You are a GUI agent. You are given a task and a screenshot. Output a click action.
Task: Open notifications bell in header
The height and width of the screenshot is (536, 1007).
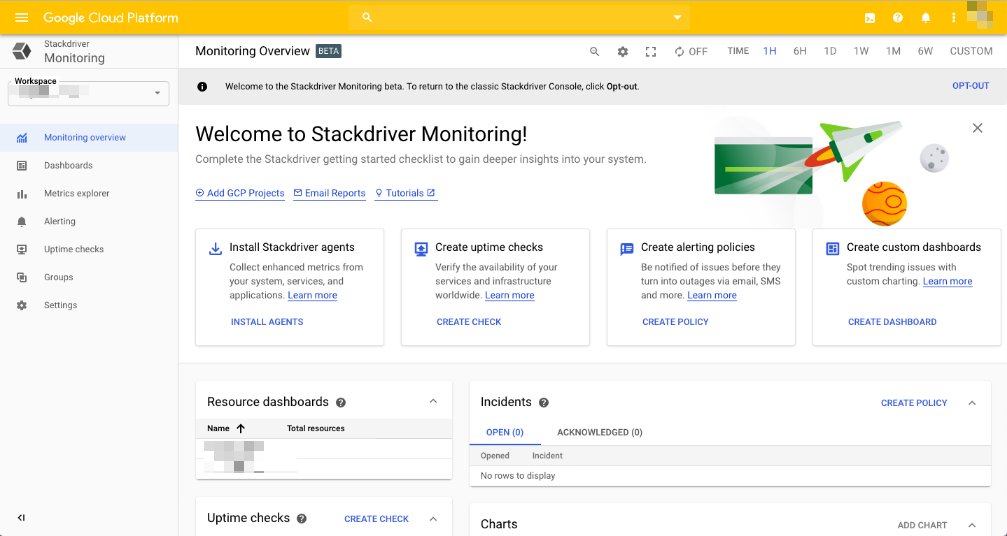pyautogui.click(x=925, y=18)
